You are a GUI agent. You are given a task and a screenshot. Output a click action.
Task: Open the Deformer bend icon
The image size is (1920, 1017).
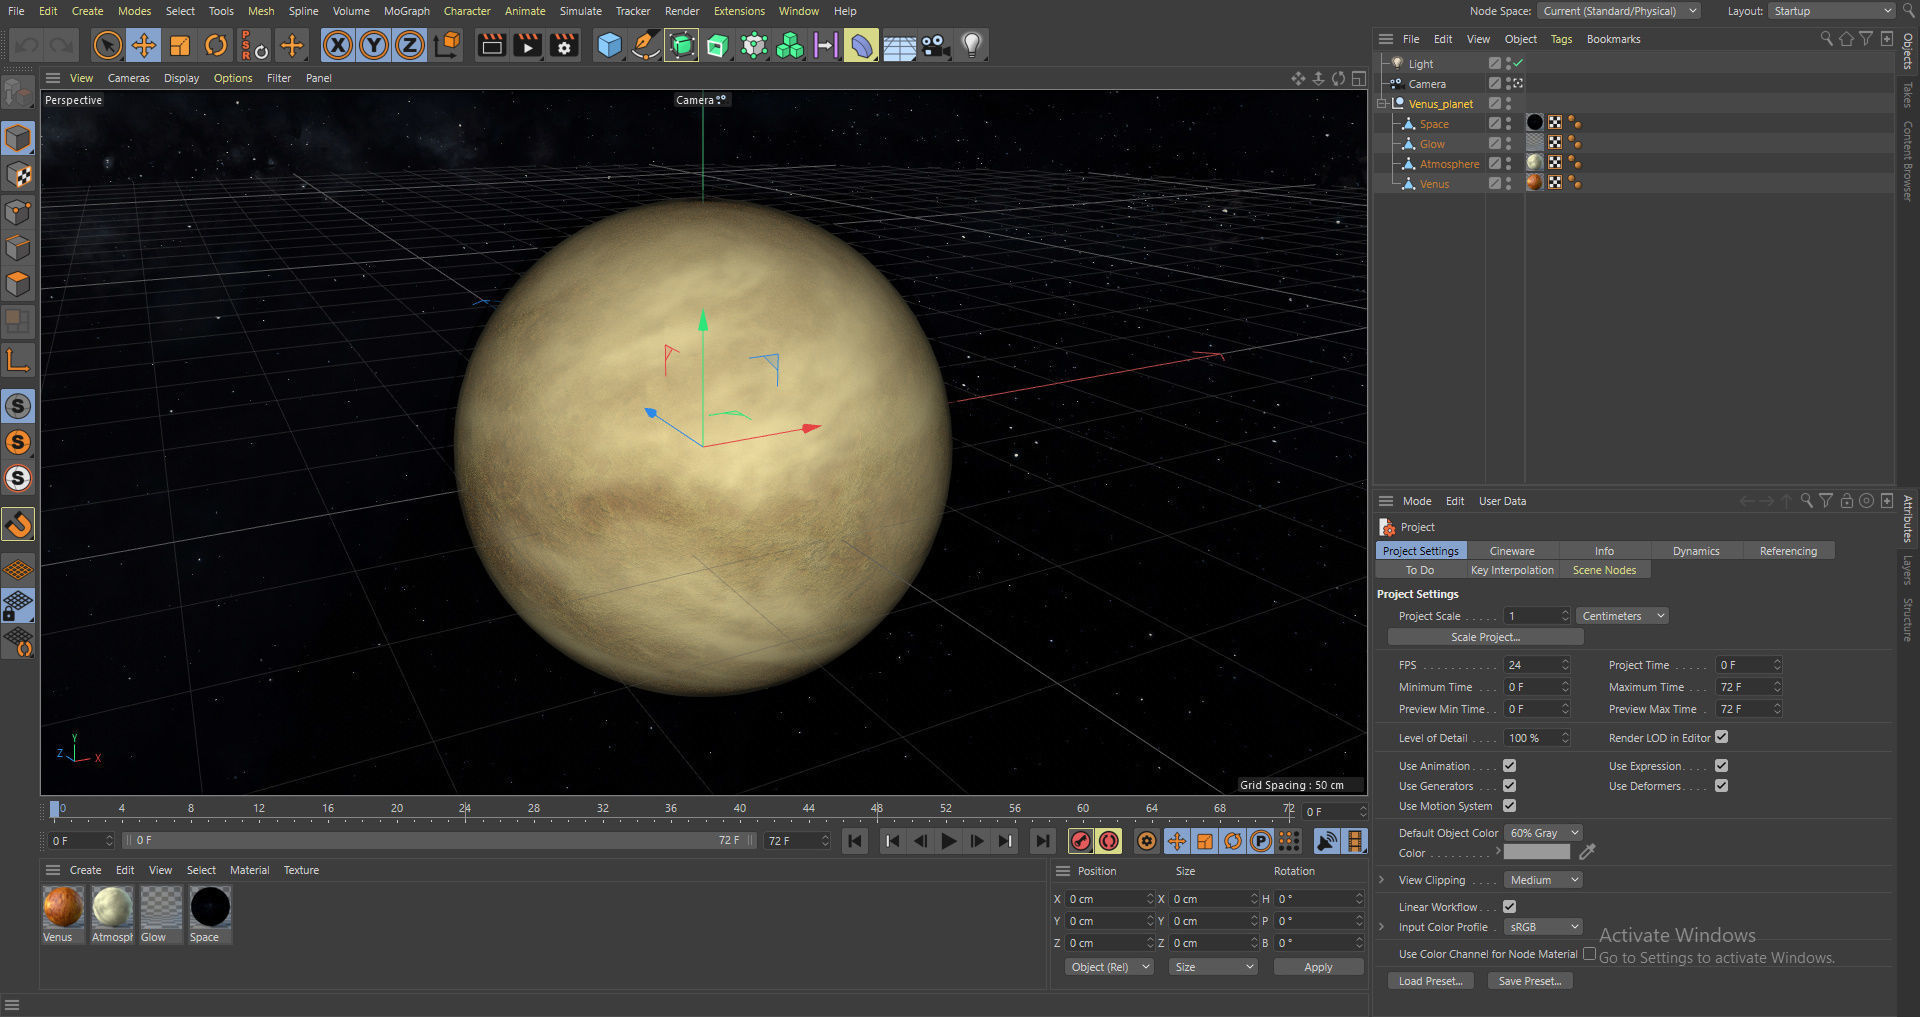(x=861, y=45)
